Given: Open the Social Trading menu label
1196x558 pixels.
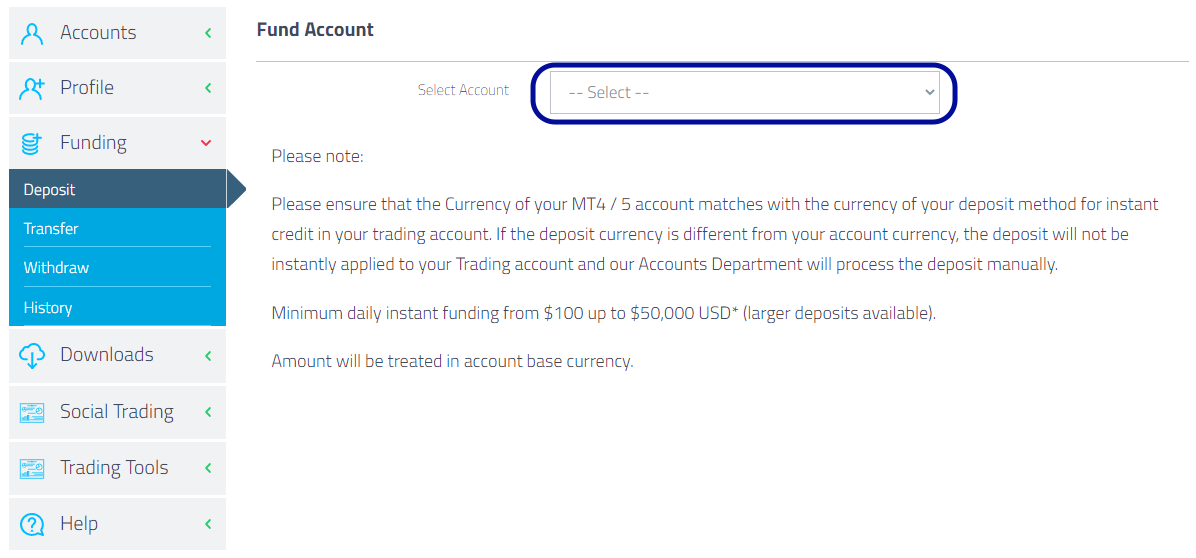Looking at the screenshot, I should pyautogui.click(x=117, y=412).
